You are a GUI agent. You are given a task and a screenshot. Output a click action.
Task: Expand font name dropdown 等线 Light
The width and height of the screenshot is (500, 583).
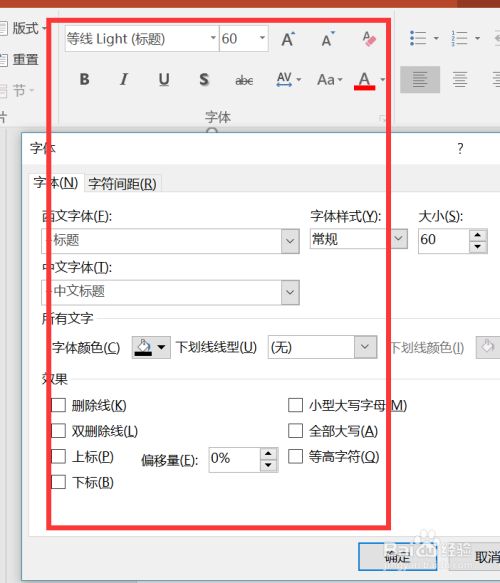click(x=213, y=38)
